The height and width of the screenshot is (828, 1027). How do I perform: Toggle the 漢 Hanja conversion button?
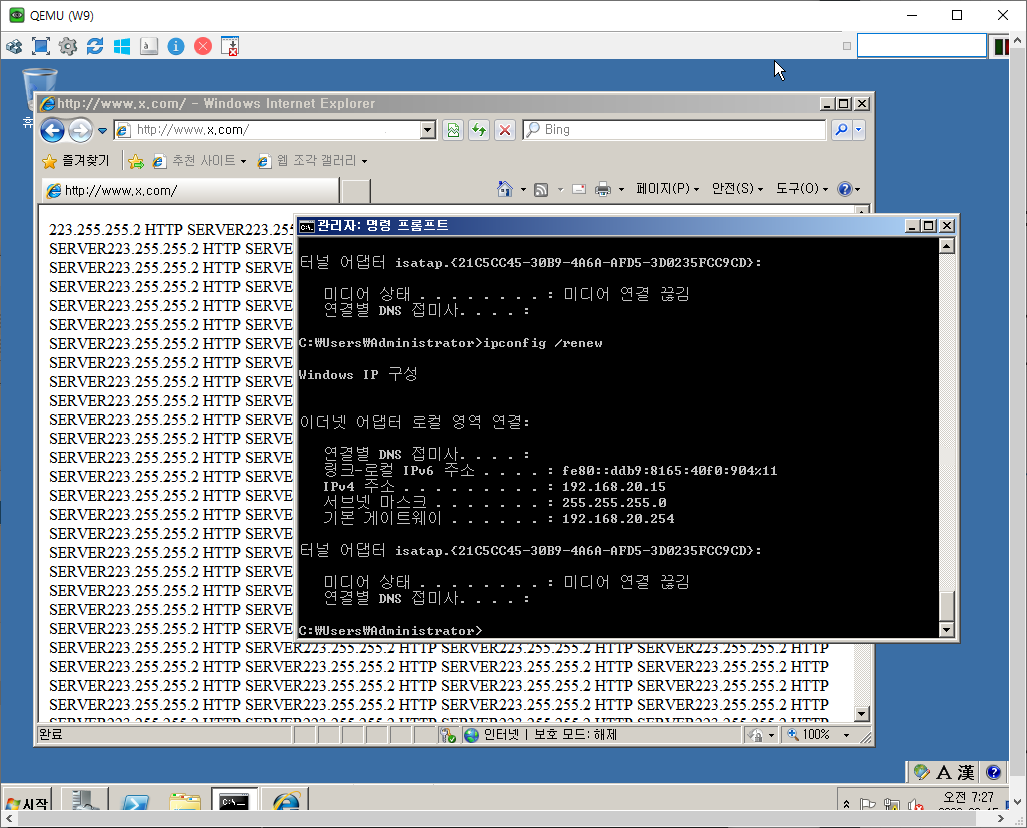pyautogui.click(x=965, y=773)
